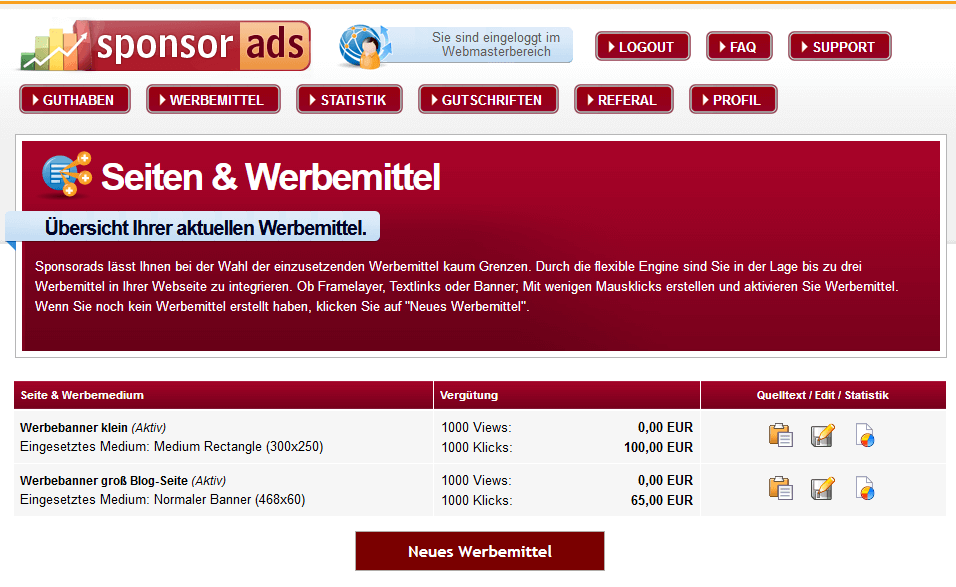Open the FAQ page
The width and height of the screenshot is (956, 587).
[x=739, y=47]
